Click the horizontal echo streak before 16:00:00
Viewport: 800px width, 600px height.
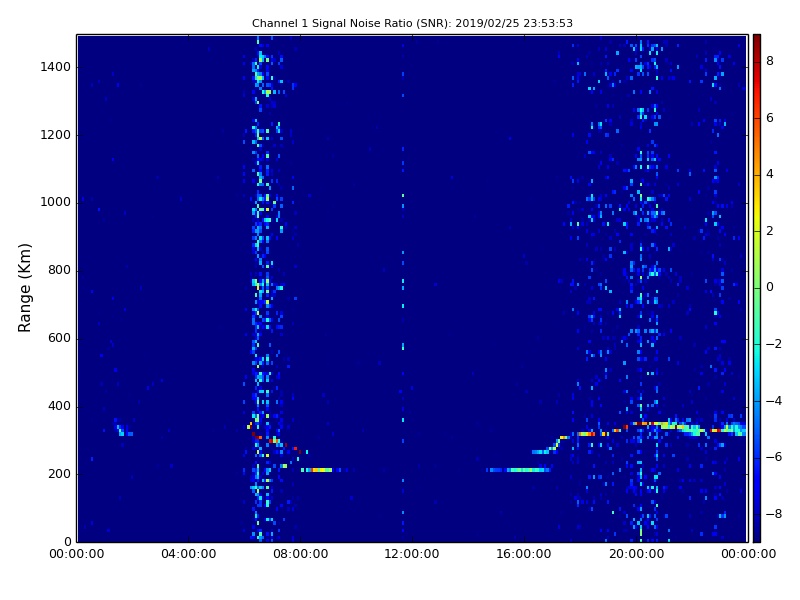click(x=520, y=470)
